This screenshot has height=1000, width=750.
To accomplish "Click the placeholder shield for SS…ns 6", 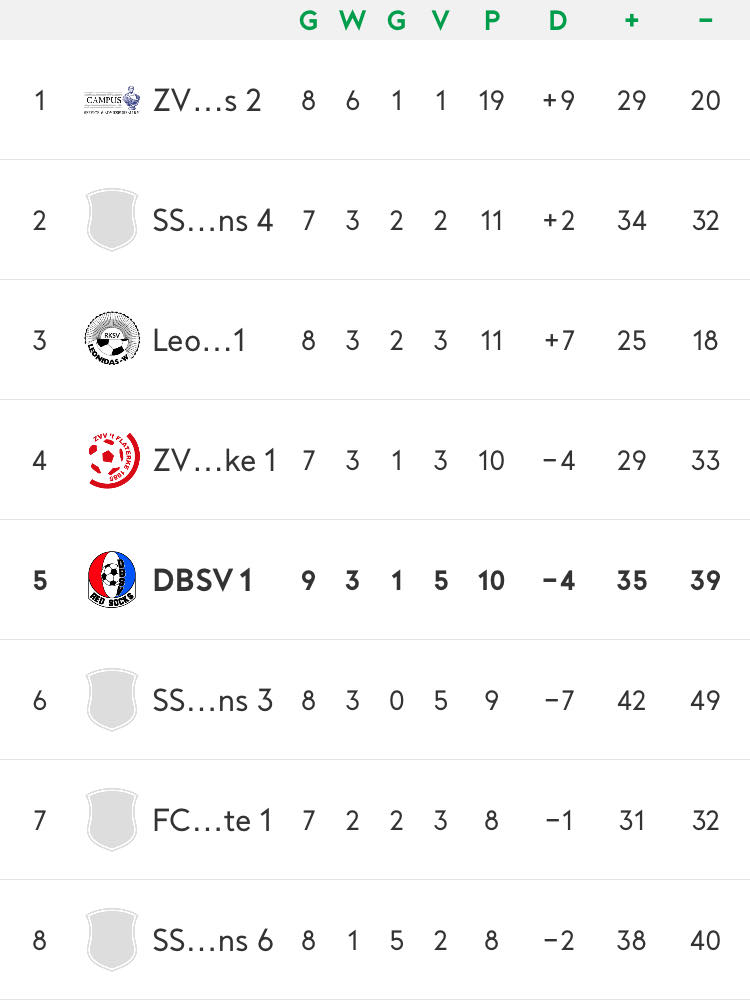I will pos(112,939).
